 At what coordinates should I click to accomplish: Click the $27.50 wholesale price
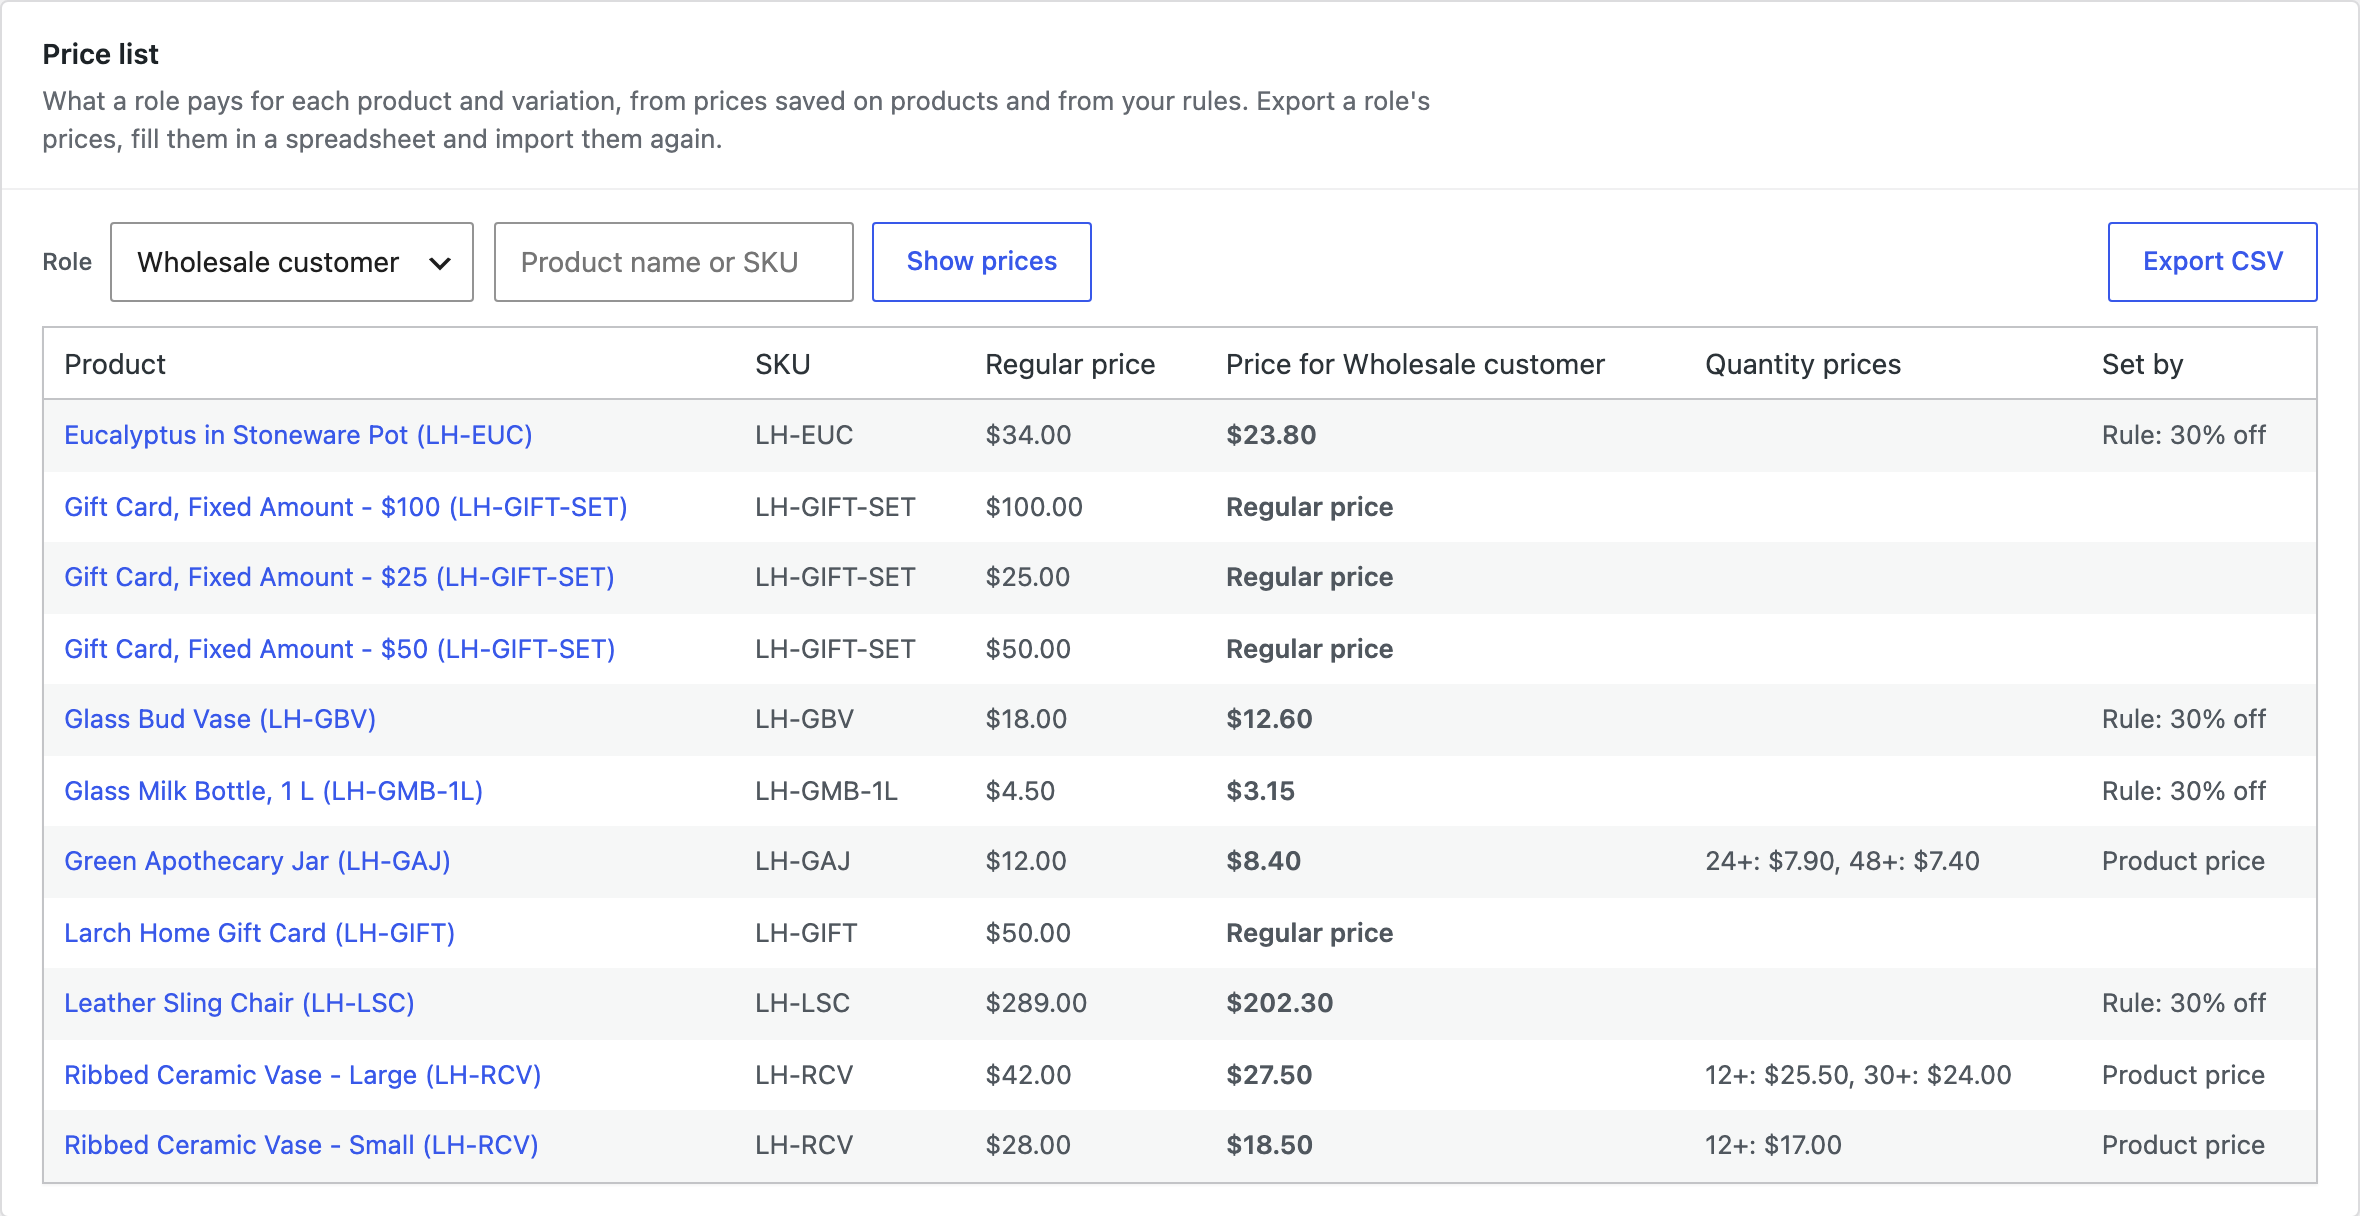pos(1269,1075)
